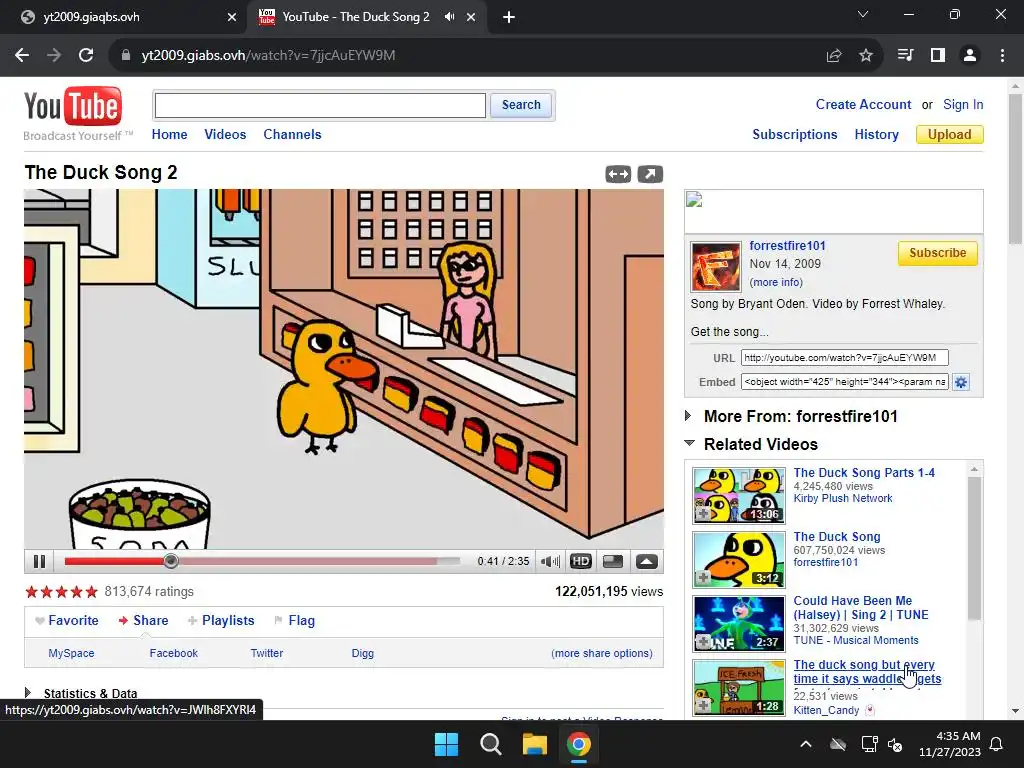Click (more share options) link
This screenshot has height=768, width=1024.
click(601, 653)
